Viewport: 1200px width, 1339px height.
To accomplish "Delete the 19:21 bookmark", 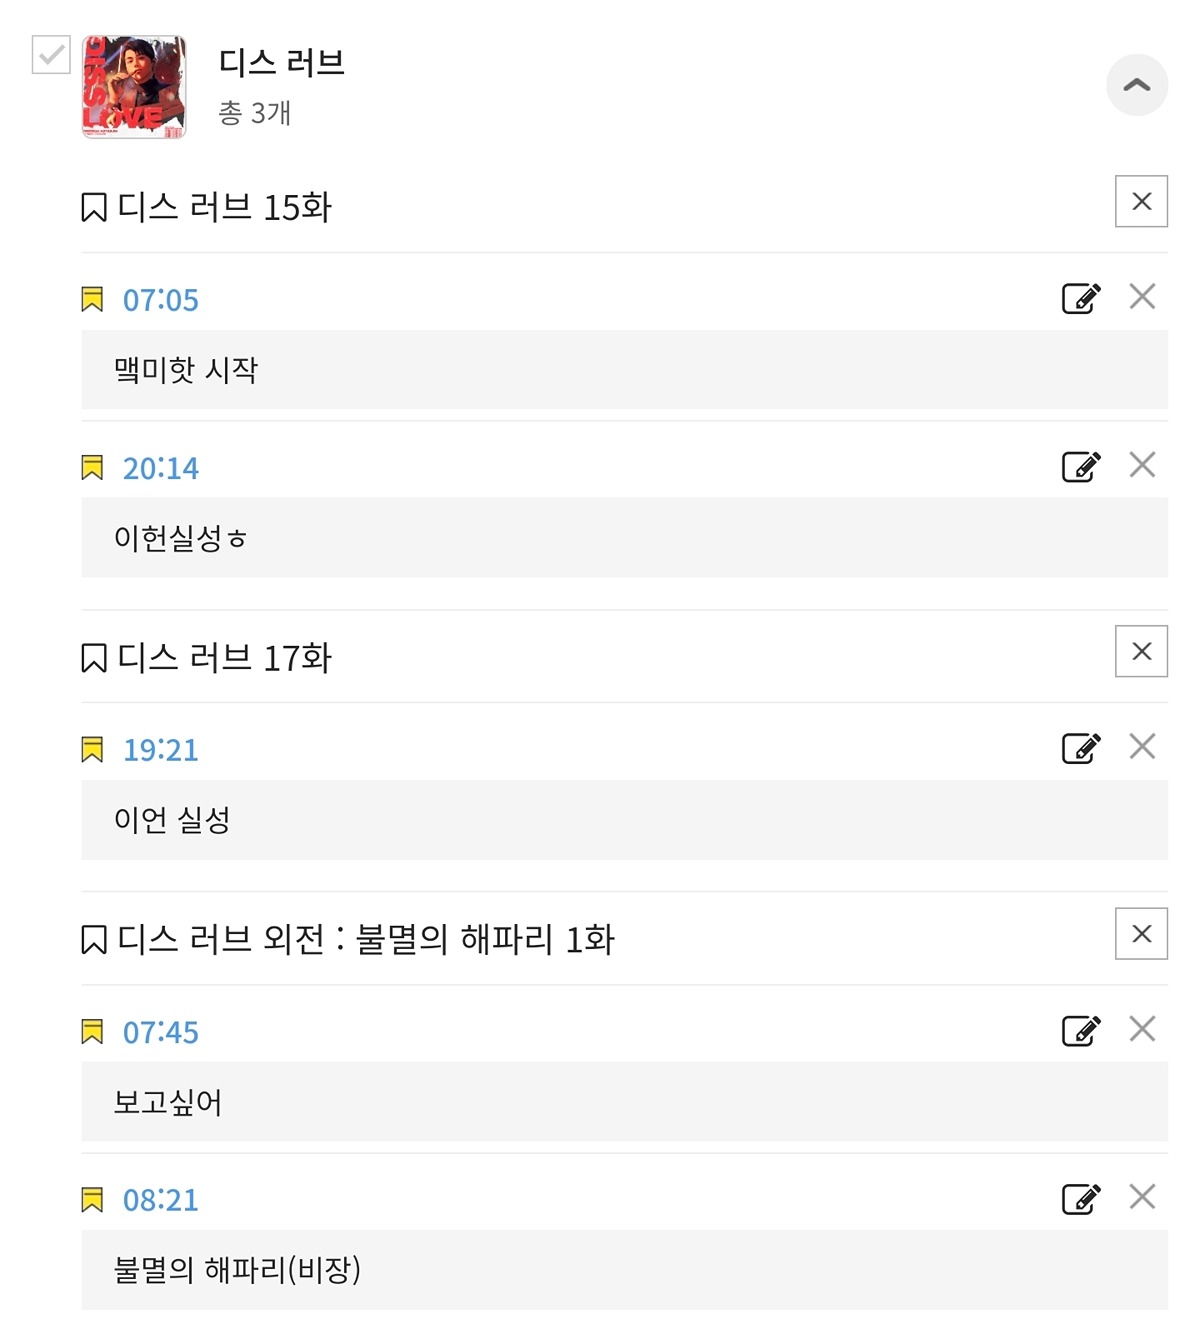I will click(x=1142, y=747).
